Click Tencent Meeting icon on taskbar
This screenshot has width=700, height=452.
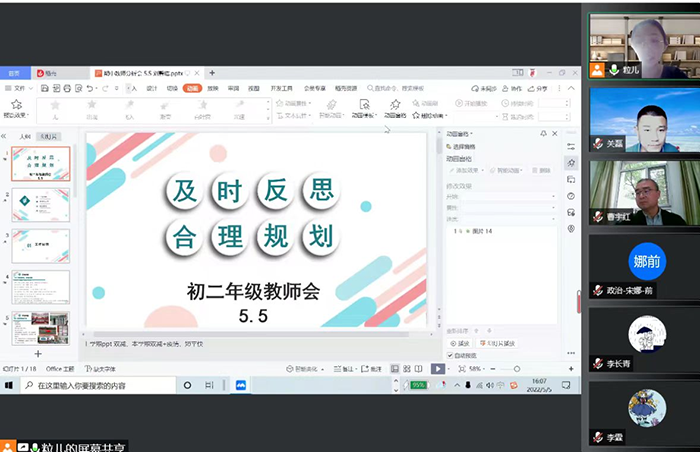pyautogui.click(x=241, y=385)
